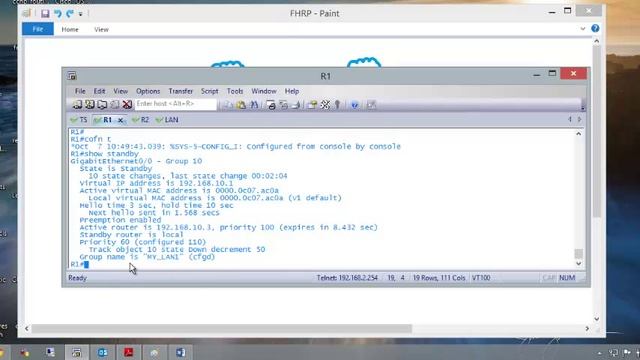
Task: Open the Window menu
Action: pos(264,91)
